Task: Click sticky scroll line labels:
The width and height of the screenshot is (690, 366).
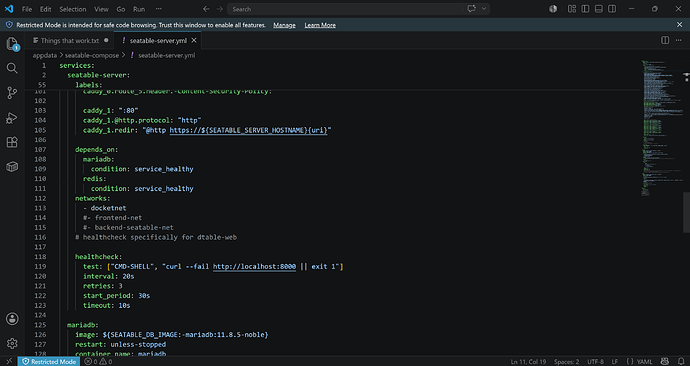Action: click(x=88, y=85)
